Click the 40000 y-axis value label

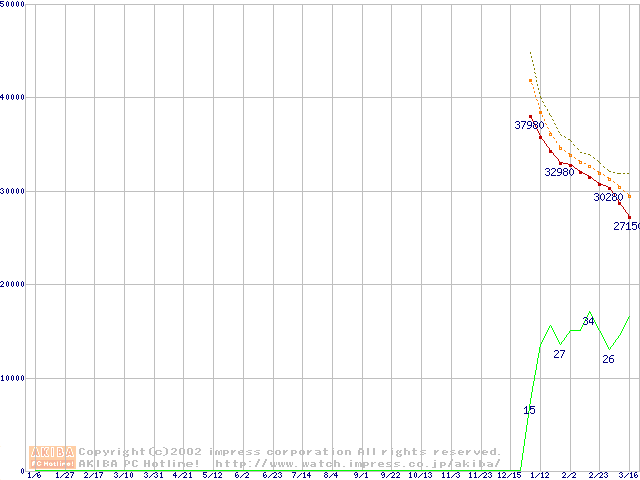[13, 97]
